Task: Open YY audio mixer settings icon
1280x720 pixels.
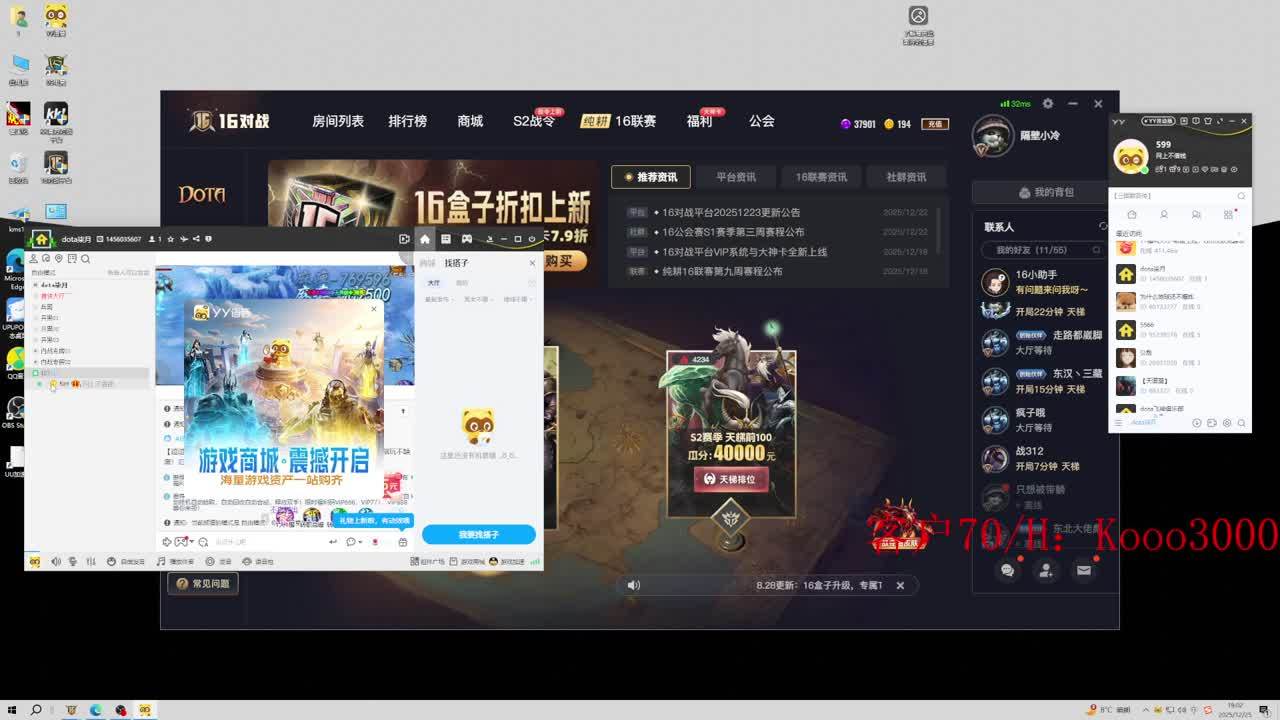Action: 91,562
